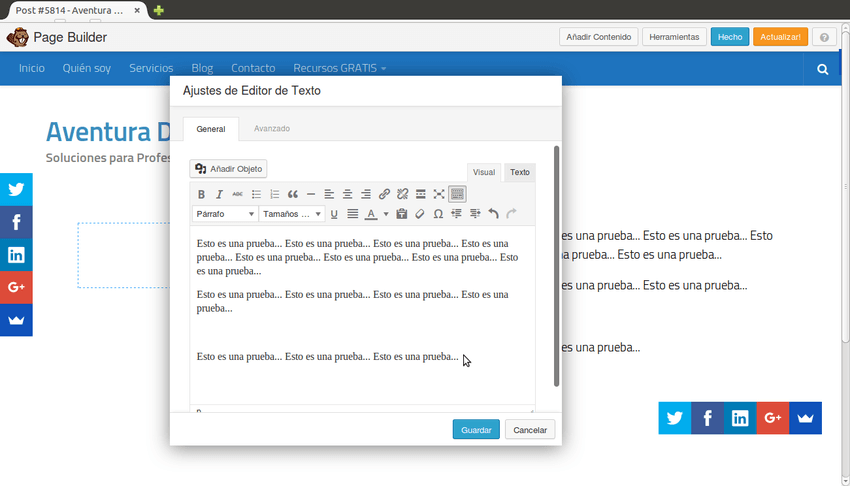The width and height of the screenshot is (850, 486).
Task: Toggle underline formatting in second toolbar row
Action: pyautogui.click(x=334, y=214)
